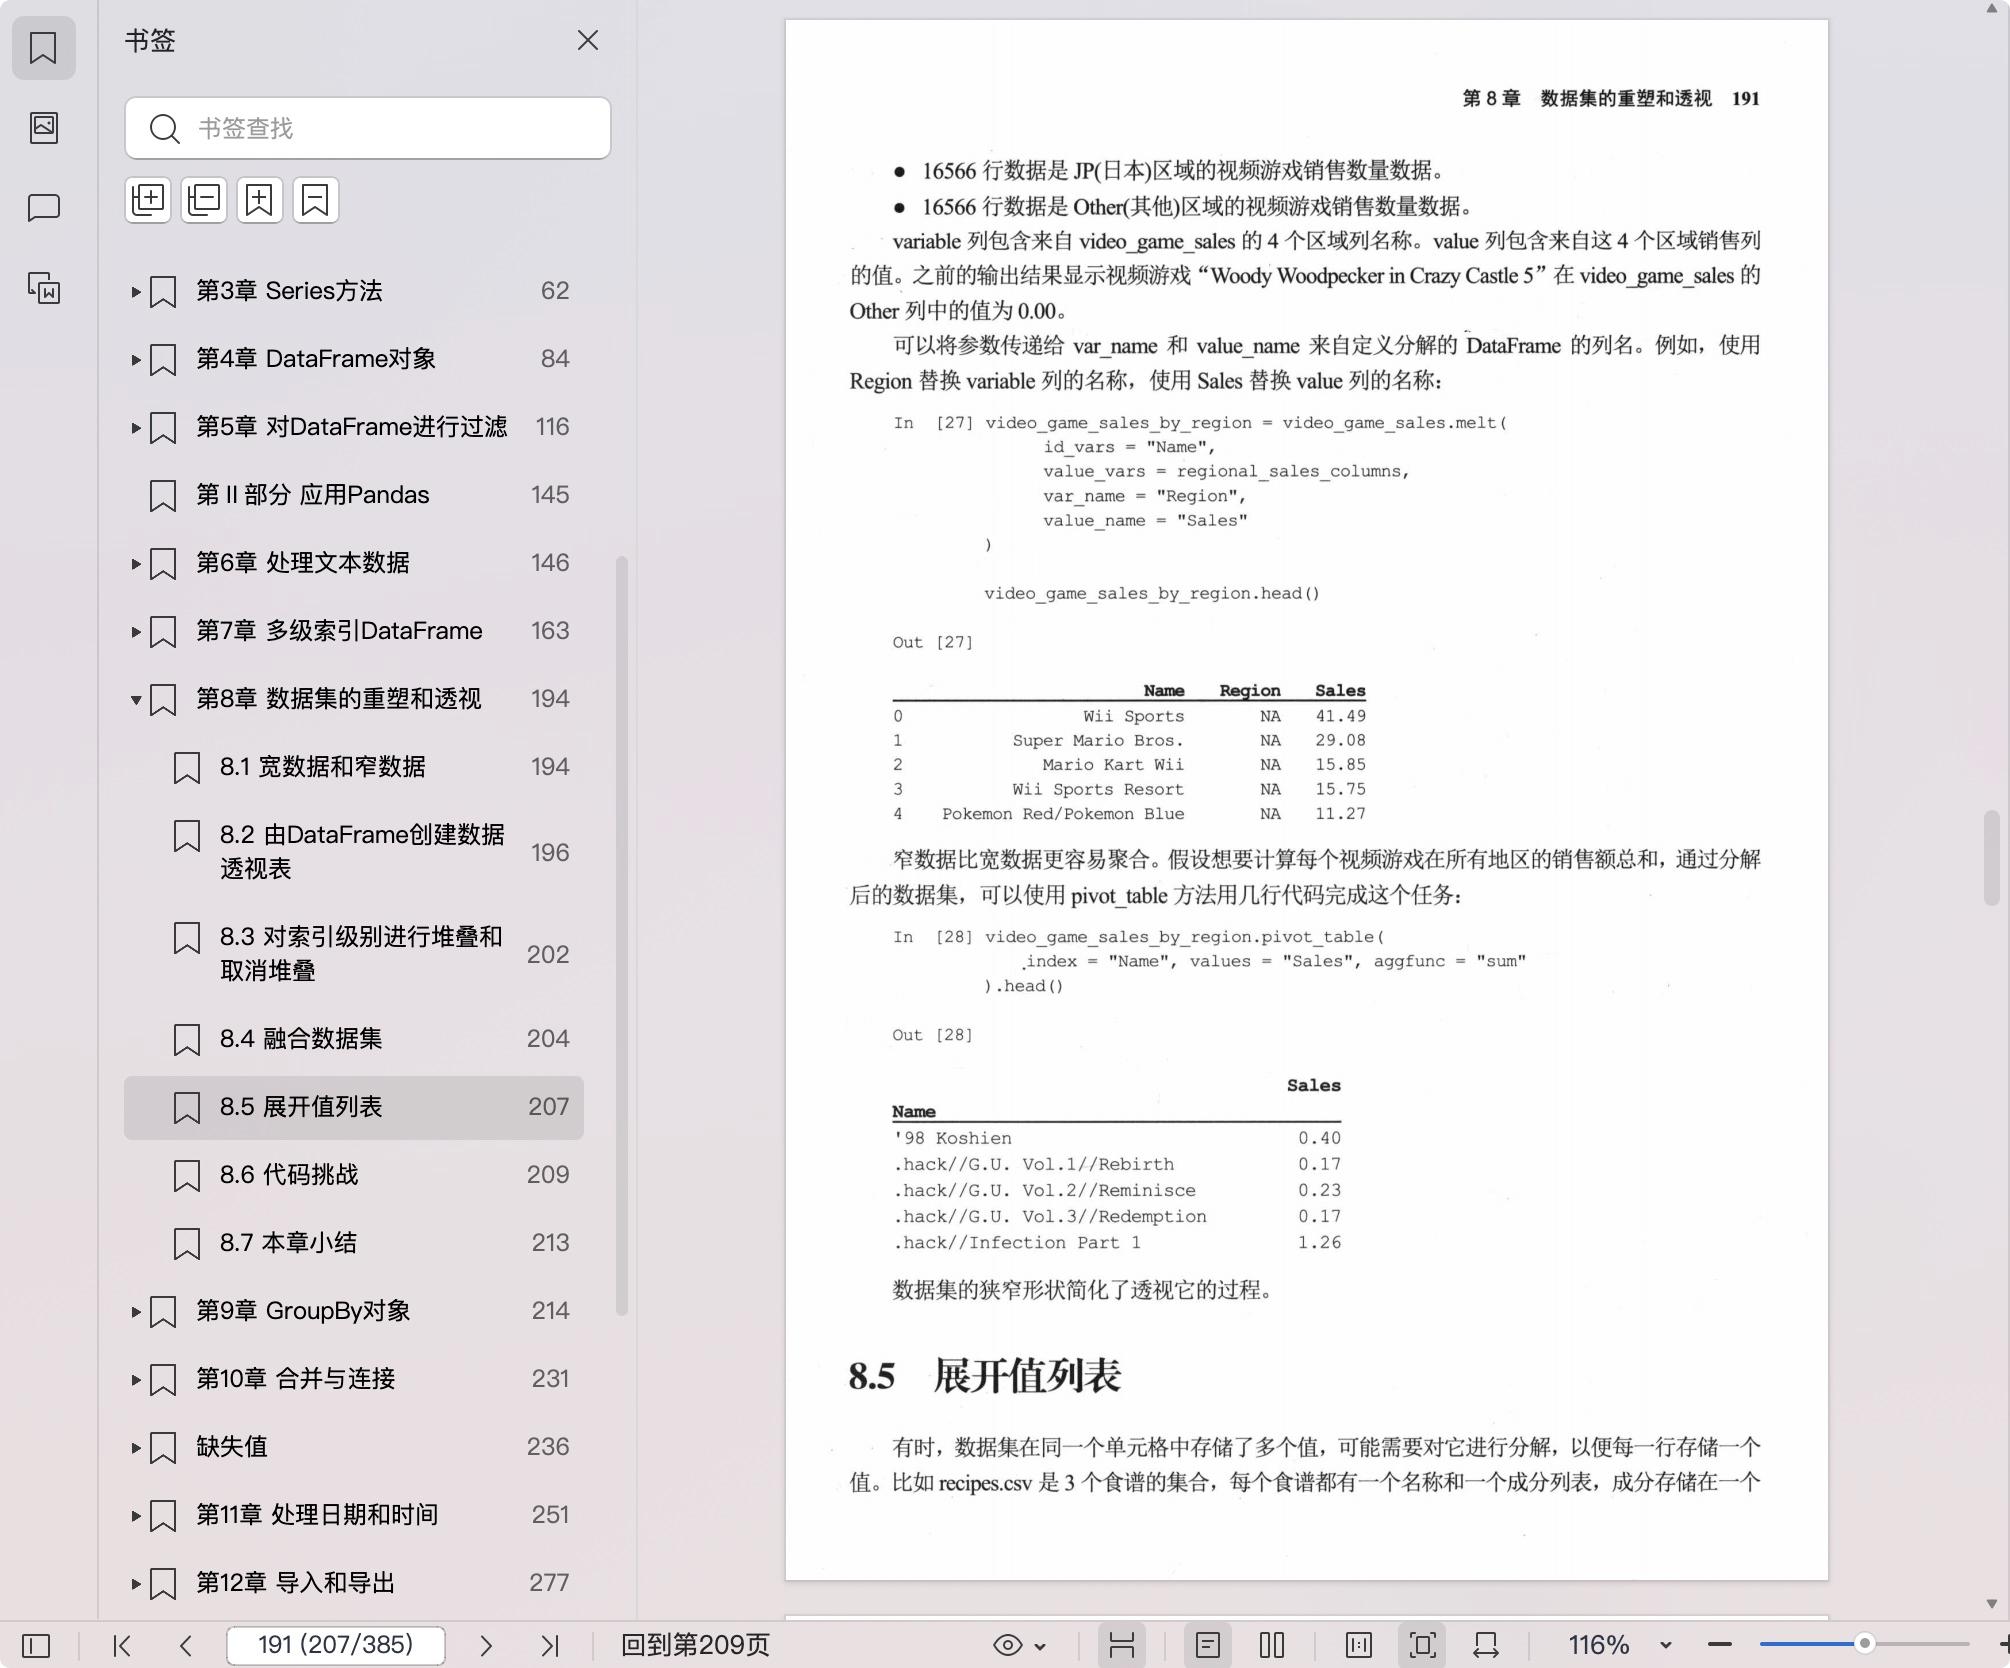The height and width of the screenshot is (1668, 2010).
Task: Click the page number field
Action: pos(336,1645)
